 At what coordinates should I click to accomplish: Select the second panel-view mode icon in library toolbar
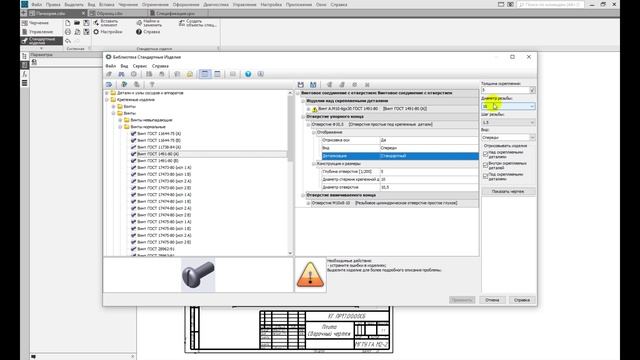pyautogui.click(x=217, y=74)
